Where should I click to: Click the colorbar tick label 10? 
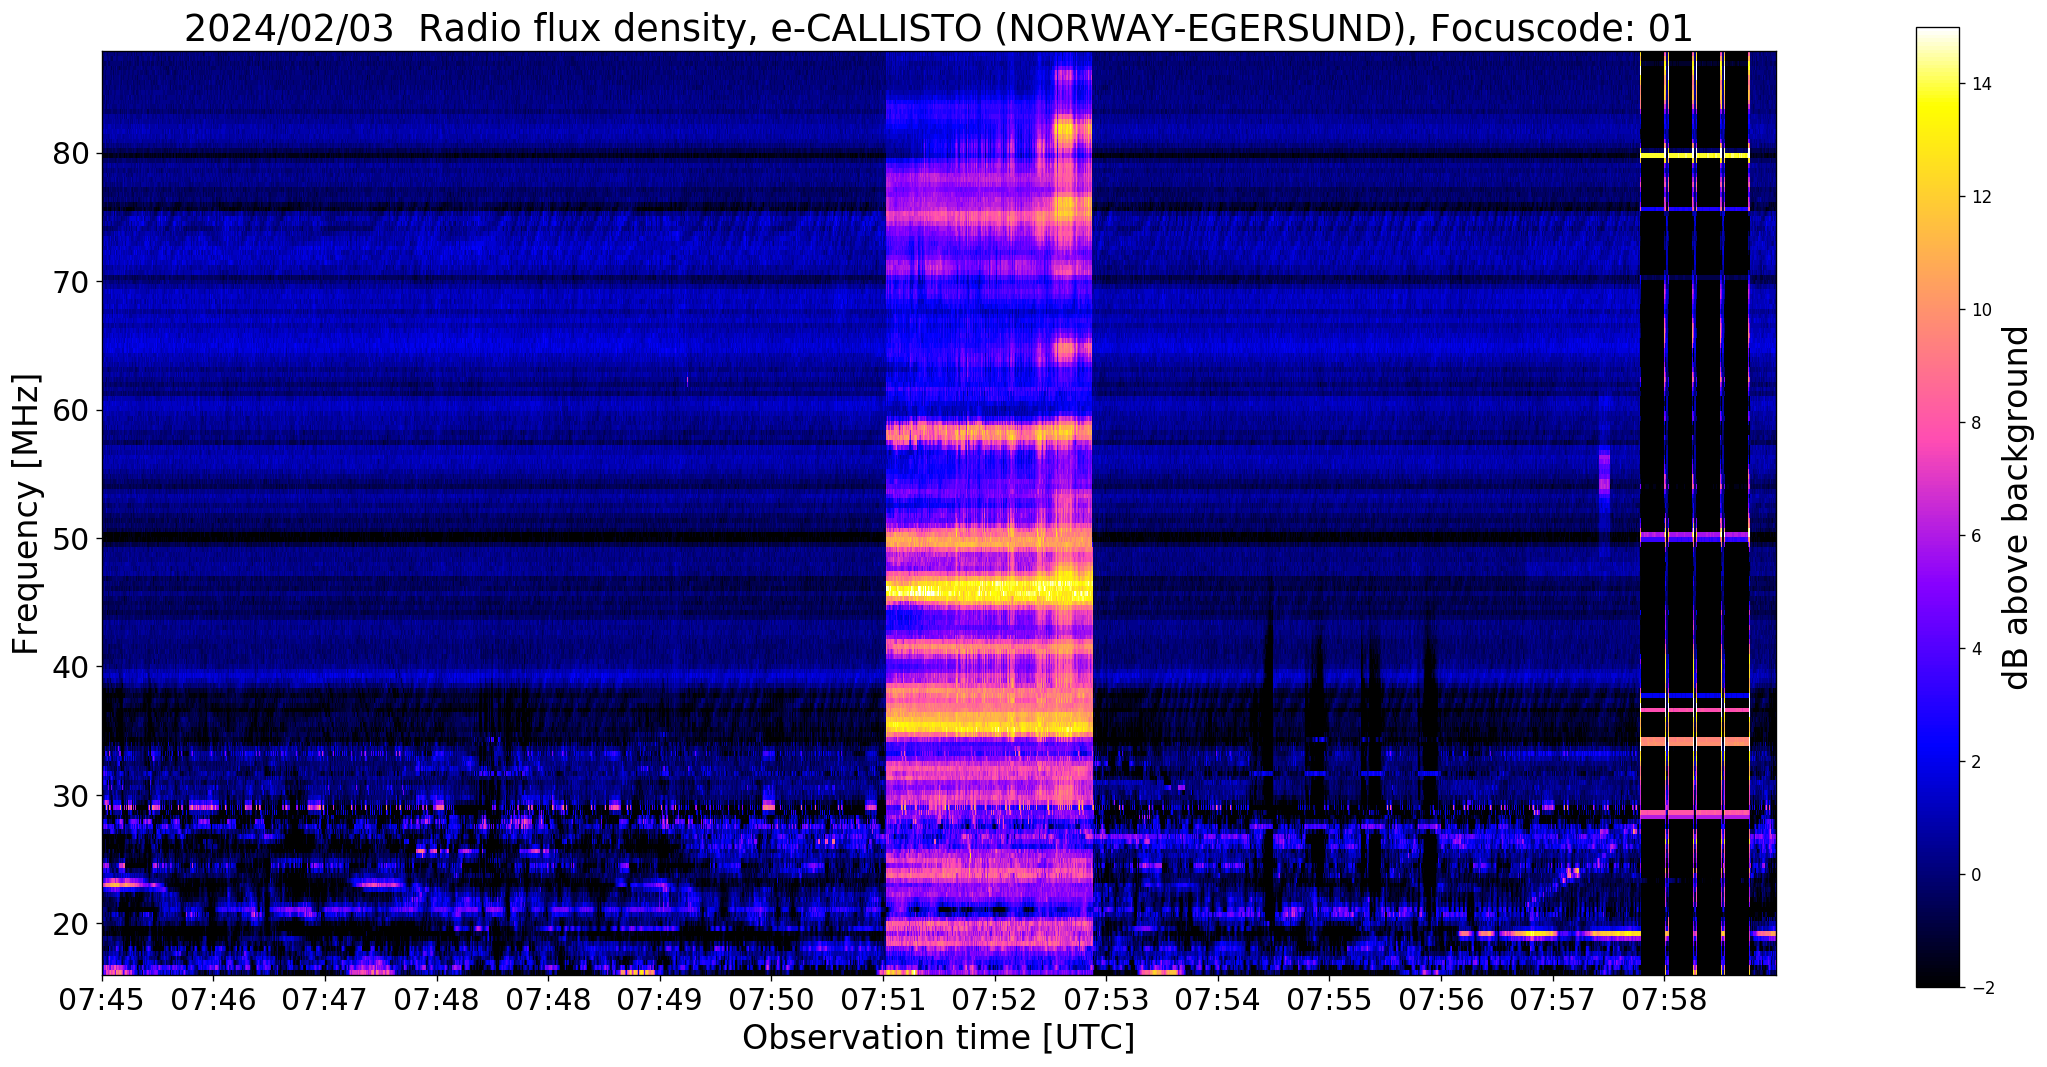coord(1981,310)
